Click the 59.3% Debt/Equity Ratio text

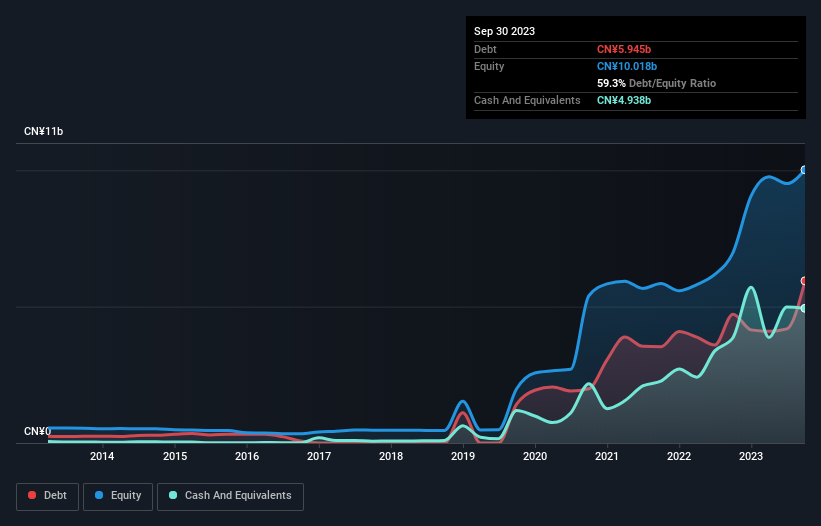click(656, 83)
